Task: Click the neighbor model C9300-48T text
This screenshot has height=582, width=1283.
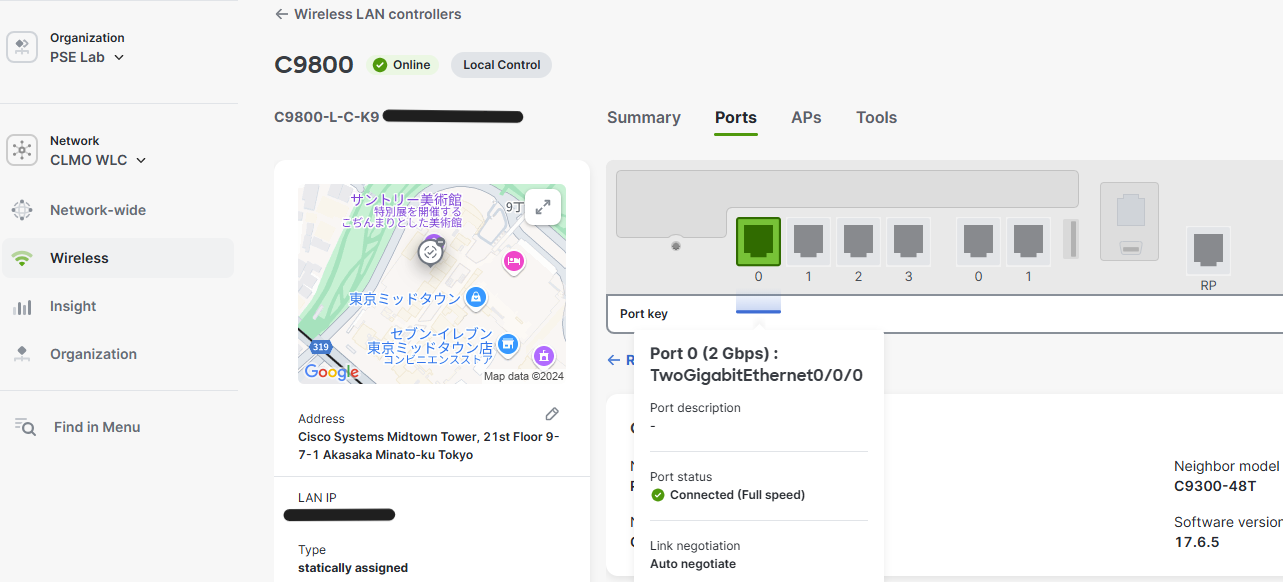Action: click(x=1215, y=486)
